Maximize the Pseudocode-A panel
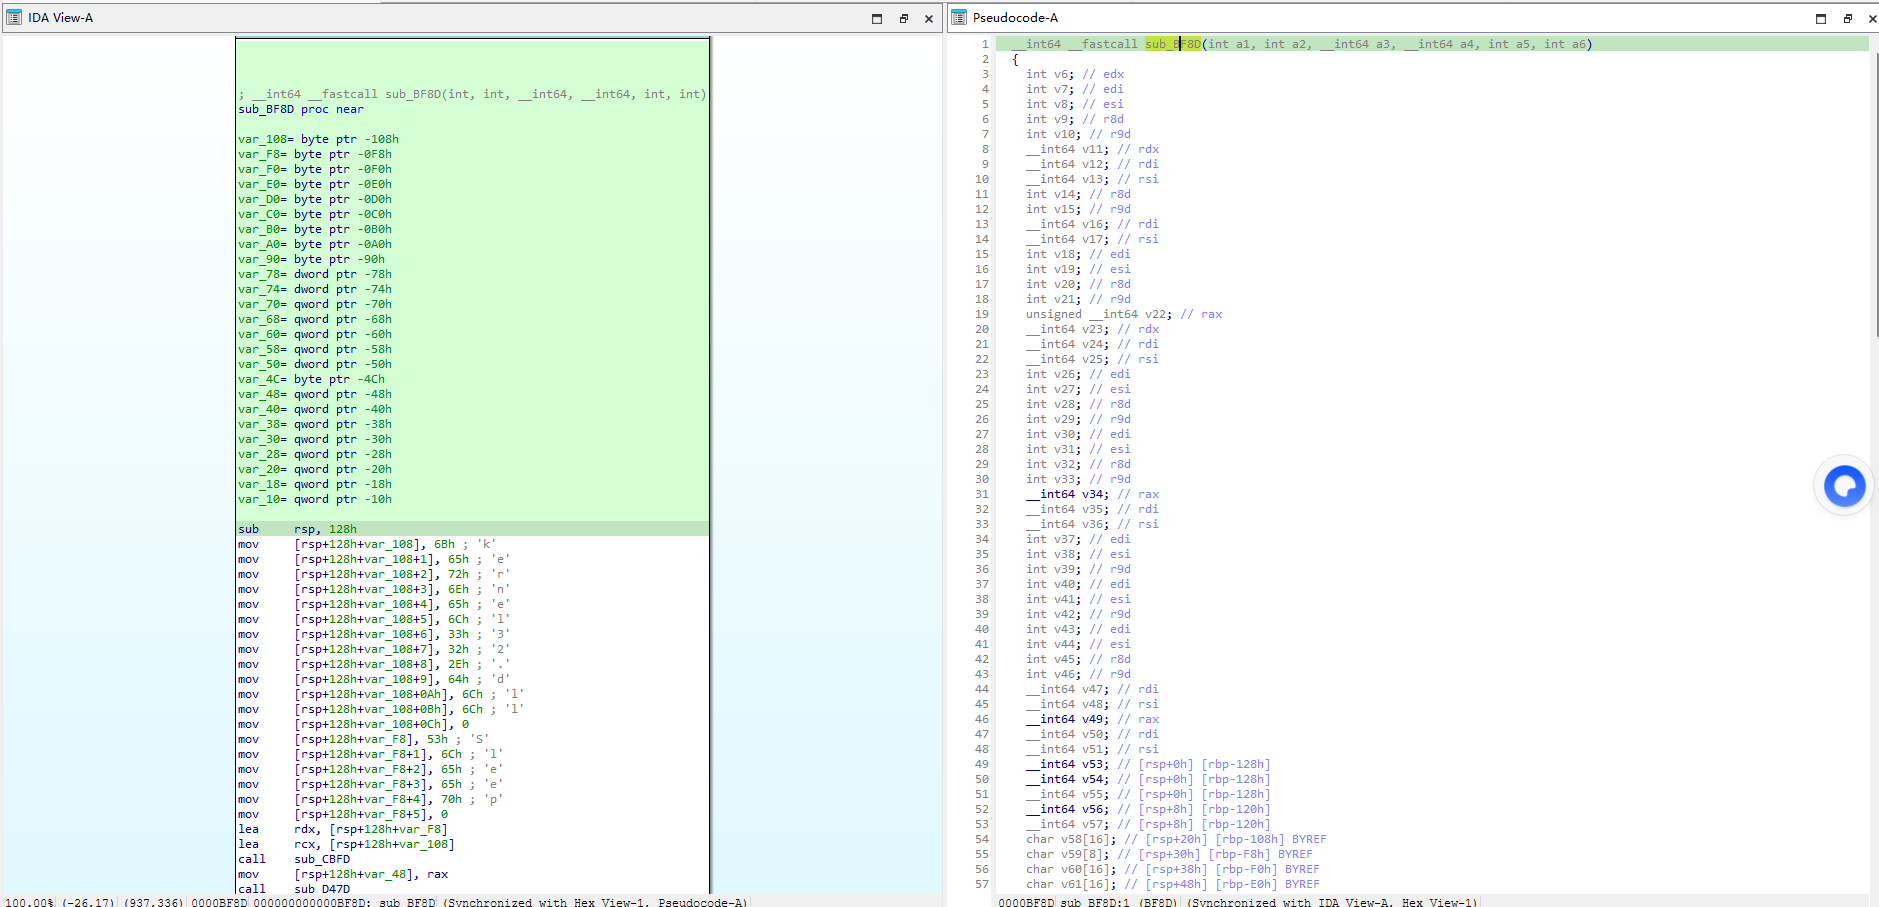Viewport: 1879px width, 907px height. (1821, 18)
